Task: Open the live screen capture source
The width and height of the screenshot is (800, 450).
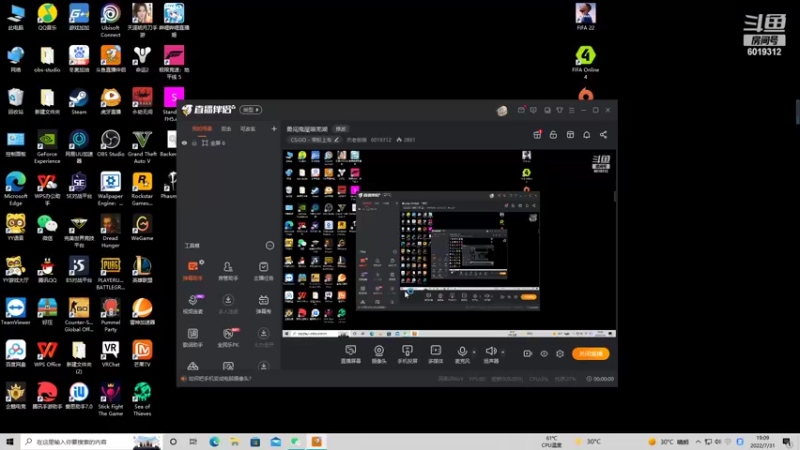Action: 351,354
